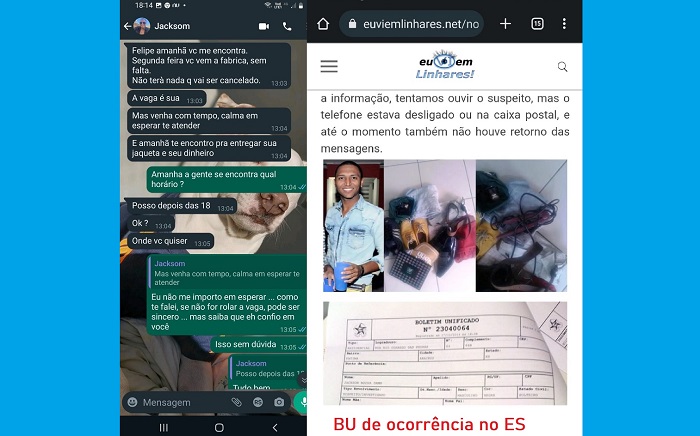The image size is (700, 436).
Task: Tap the site search magnifier icon
Action: (x=562, y=67)
